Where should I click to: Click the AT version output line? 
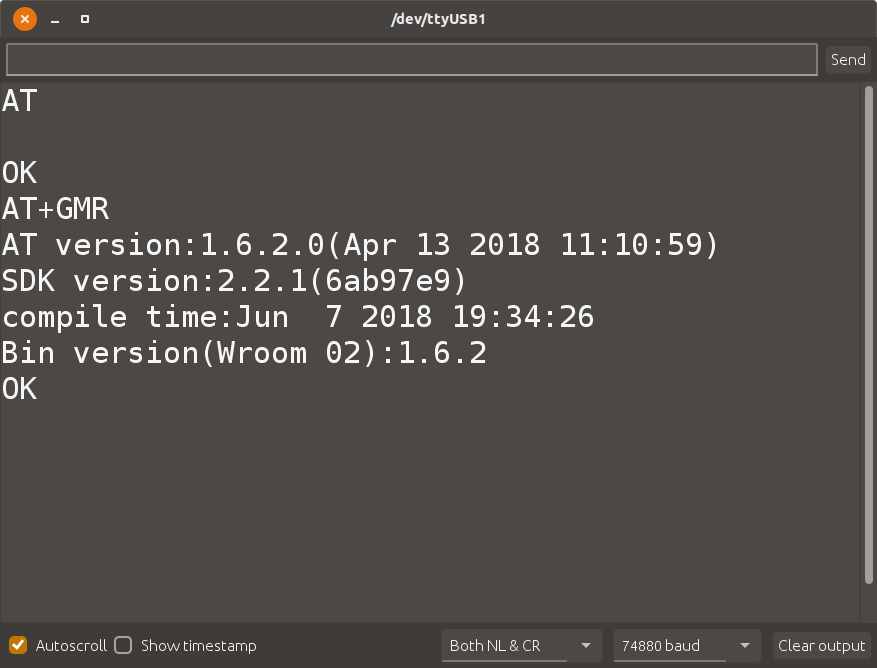pos(360,245)
